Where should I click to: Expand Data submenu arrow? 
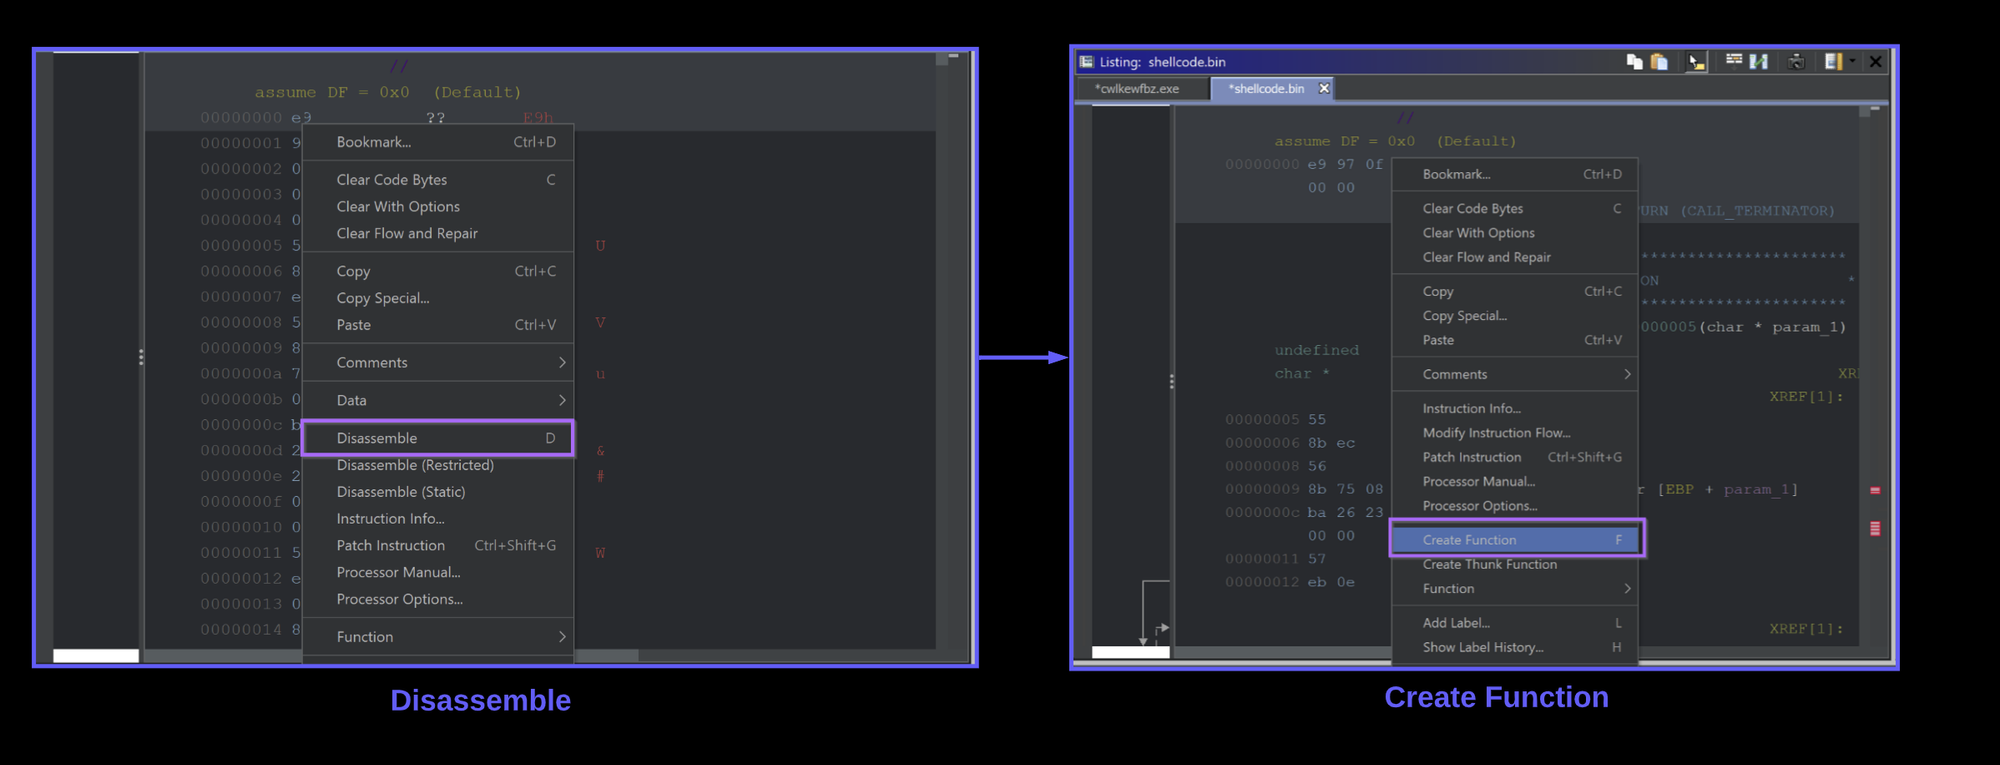click(x=562, y=400)
